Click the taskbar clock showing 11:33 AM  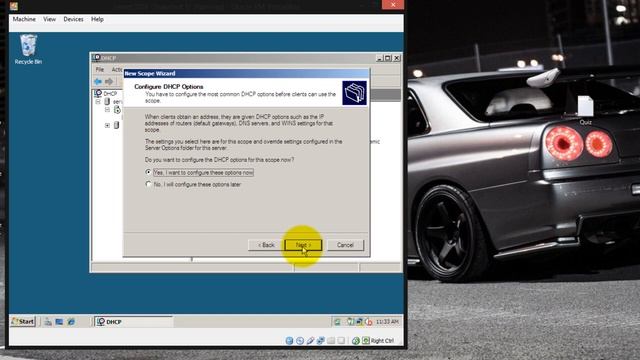(387, 322)
